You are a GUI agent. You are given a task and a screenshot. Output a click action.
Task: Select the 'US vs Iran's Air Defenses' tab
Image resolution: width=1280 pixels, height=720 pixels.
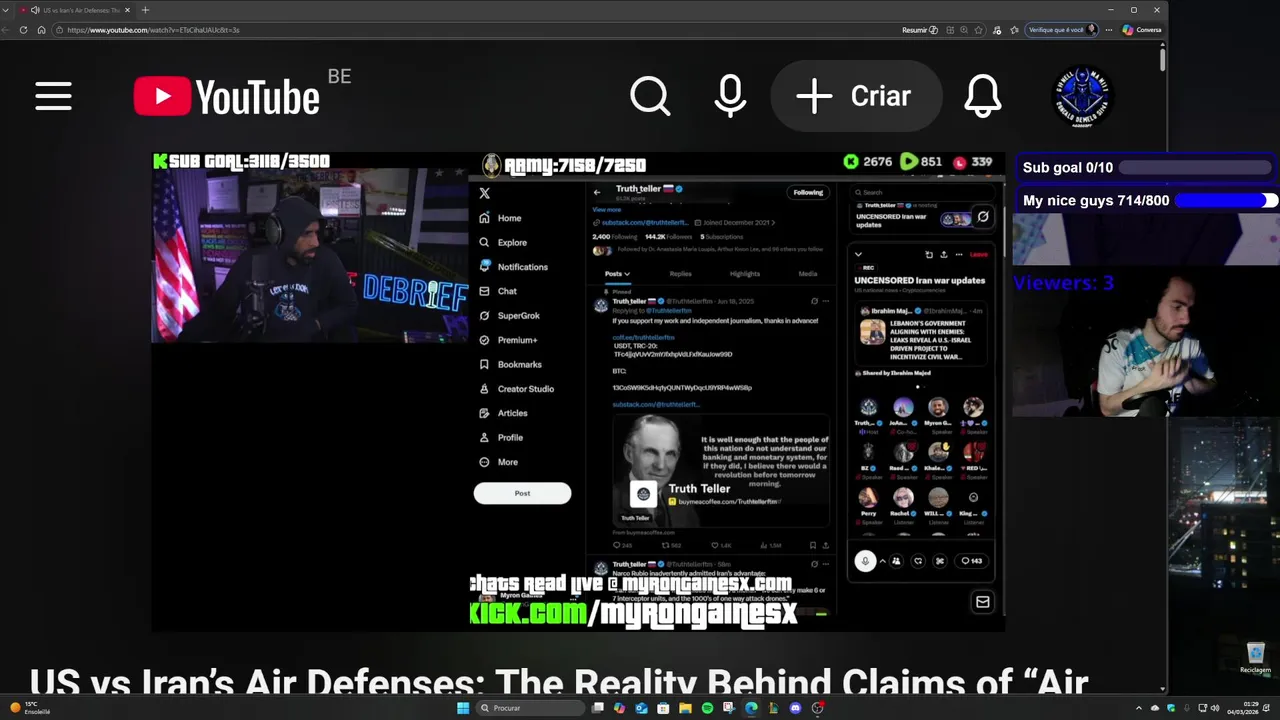pos(75,10)
